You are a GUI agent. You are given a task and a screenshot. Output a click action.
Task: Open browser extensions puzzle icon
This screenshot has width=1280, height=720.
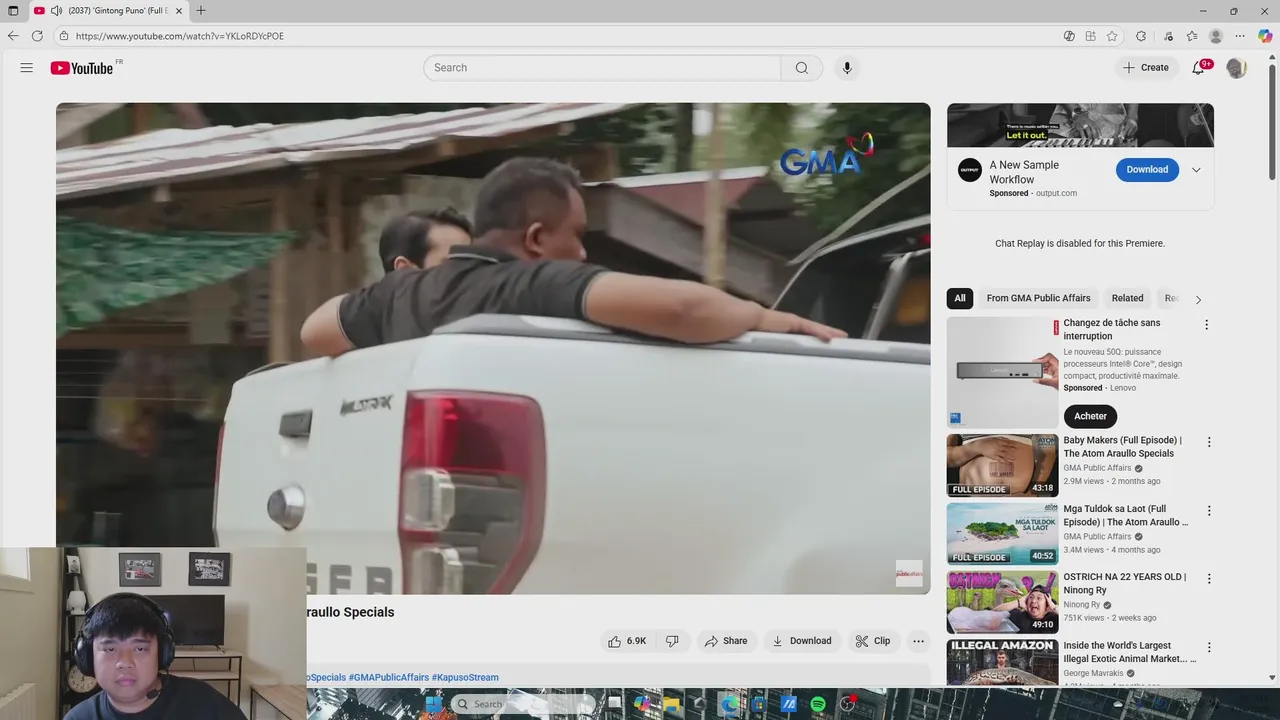pyautogui.click(x=1141, y=36)
